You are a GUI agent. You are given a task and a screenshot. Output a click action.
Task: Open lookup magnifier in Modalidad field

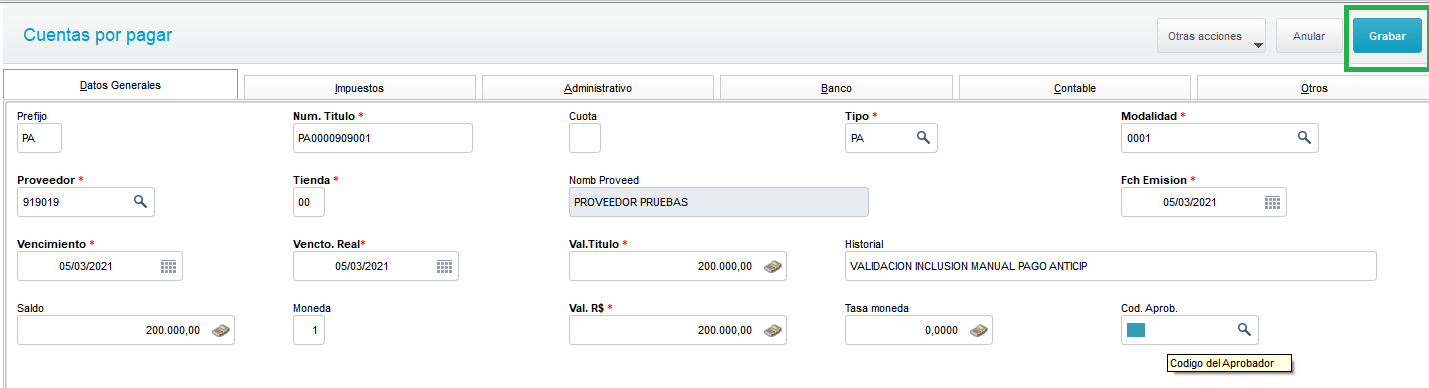point(1304,138)
